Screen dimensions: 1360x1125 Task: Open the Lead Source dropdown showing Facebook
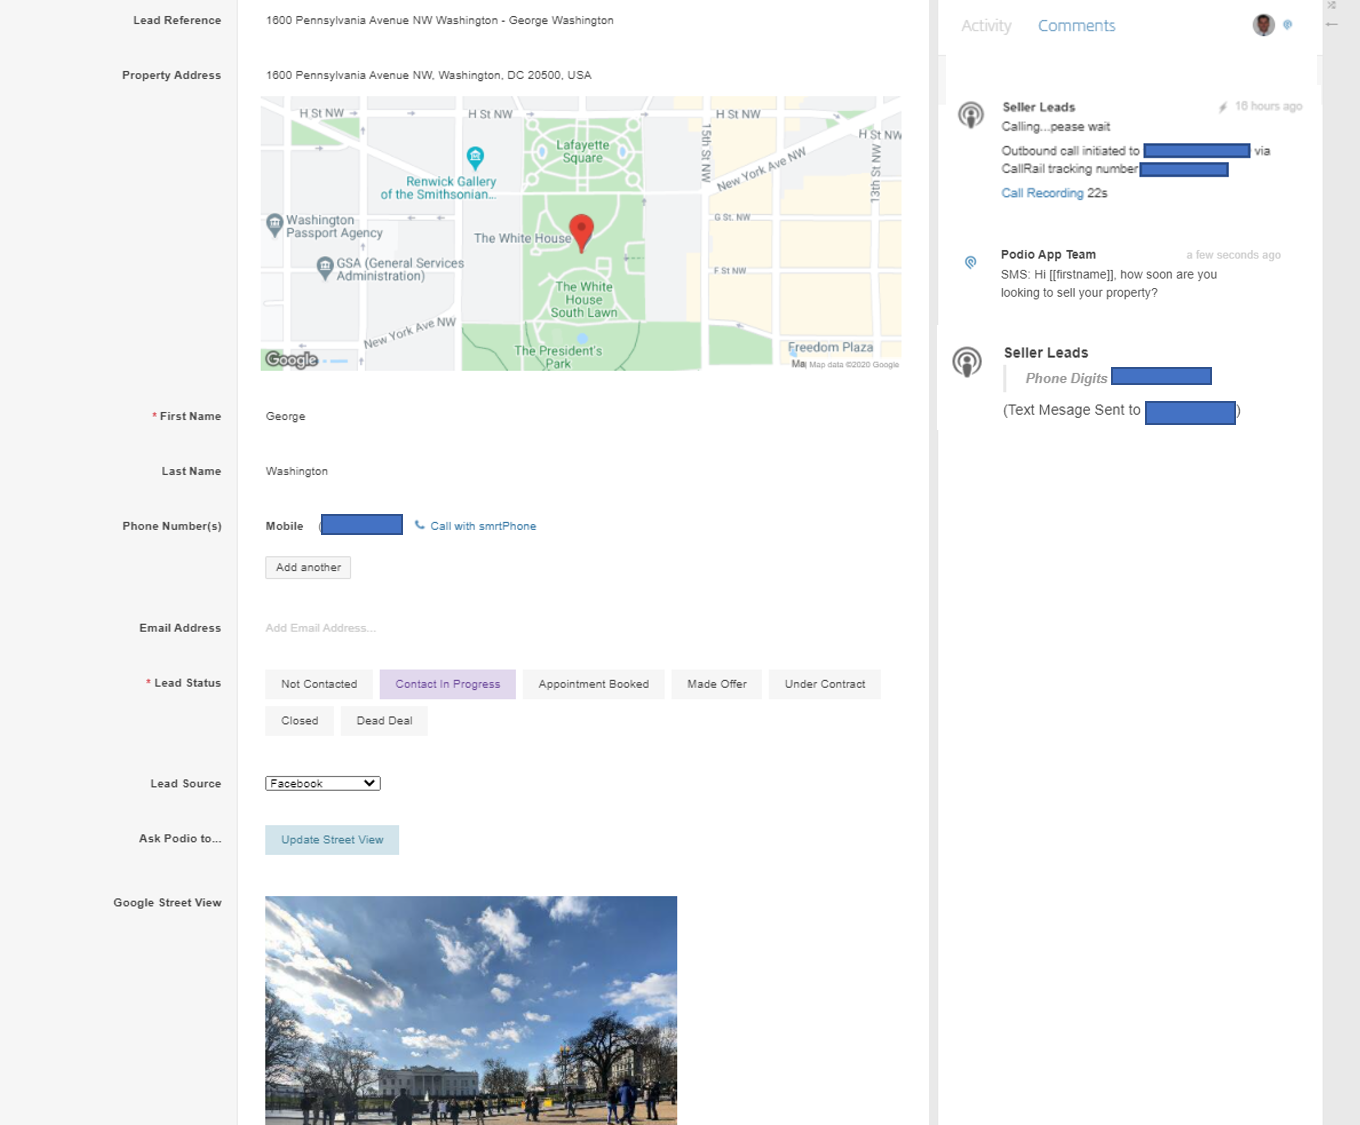[x=322, y=783]
